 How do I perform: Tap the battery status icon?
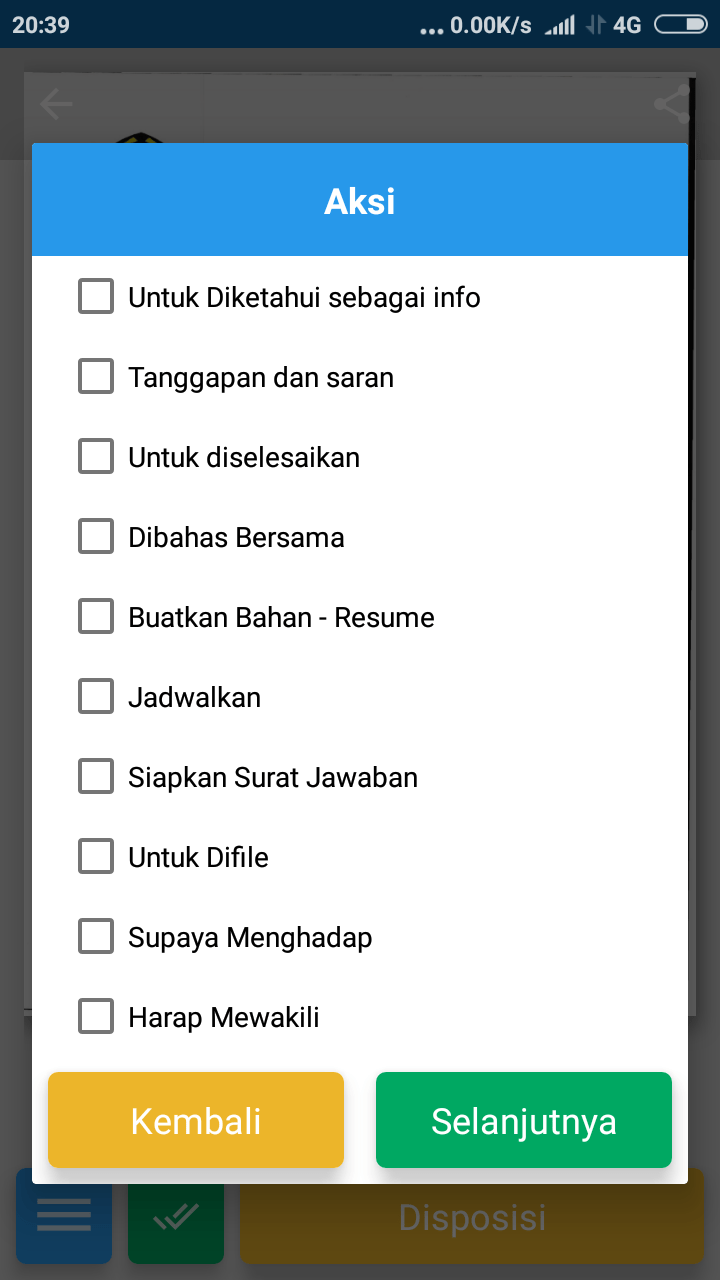(x=680, y=24)
